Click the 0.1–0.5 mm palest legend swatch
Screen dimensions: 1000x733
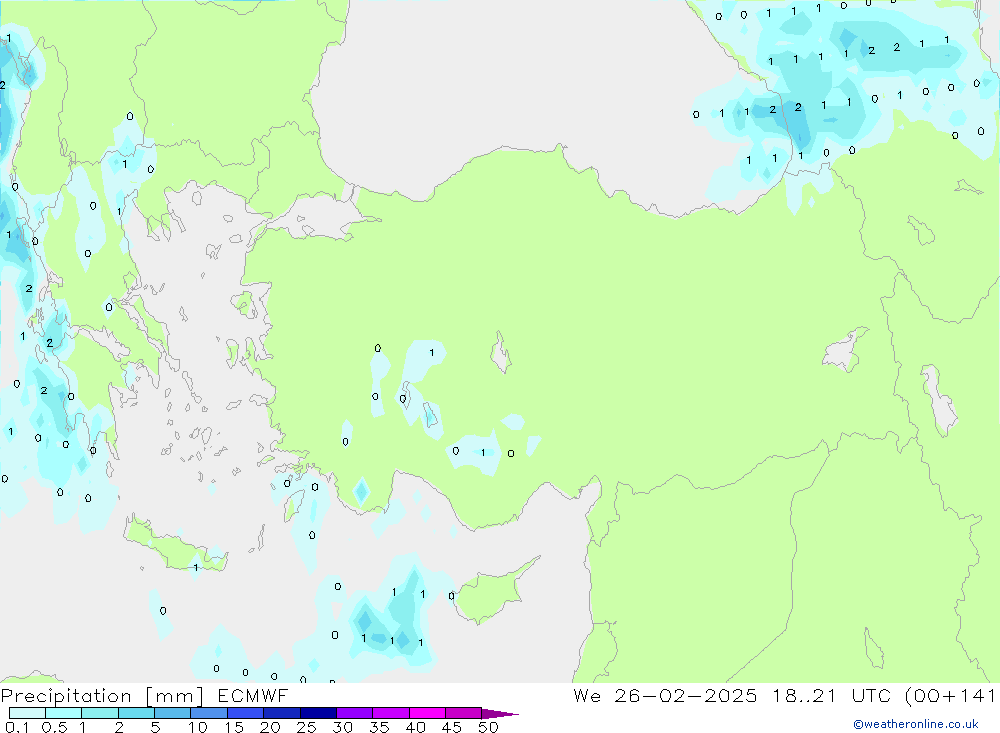(x=27, y=713)
